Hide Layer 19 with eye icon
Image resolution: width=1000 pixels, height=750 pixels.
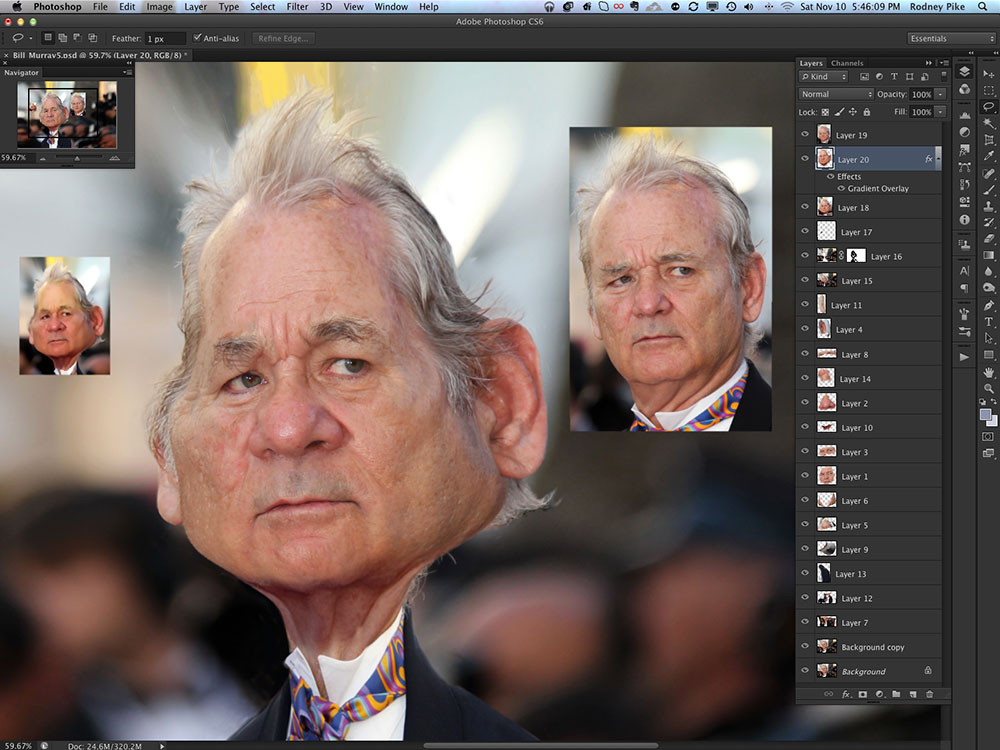click(805, 135)
